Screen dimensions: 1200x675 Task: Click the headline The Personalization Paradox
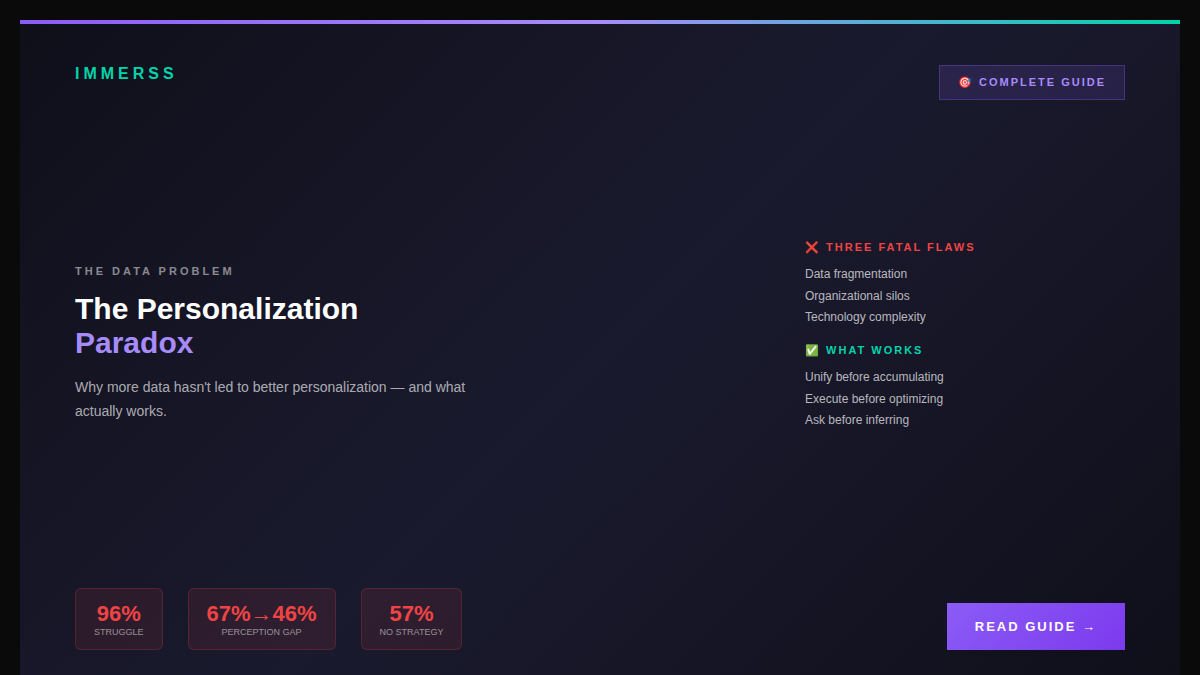pyautogui.click(x=216, y=323)
